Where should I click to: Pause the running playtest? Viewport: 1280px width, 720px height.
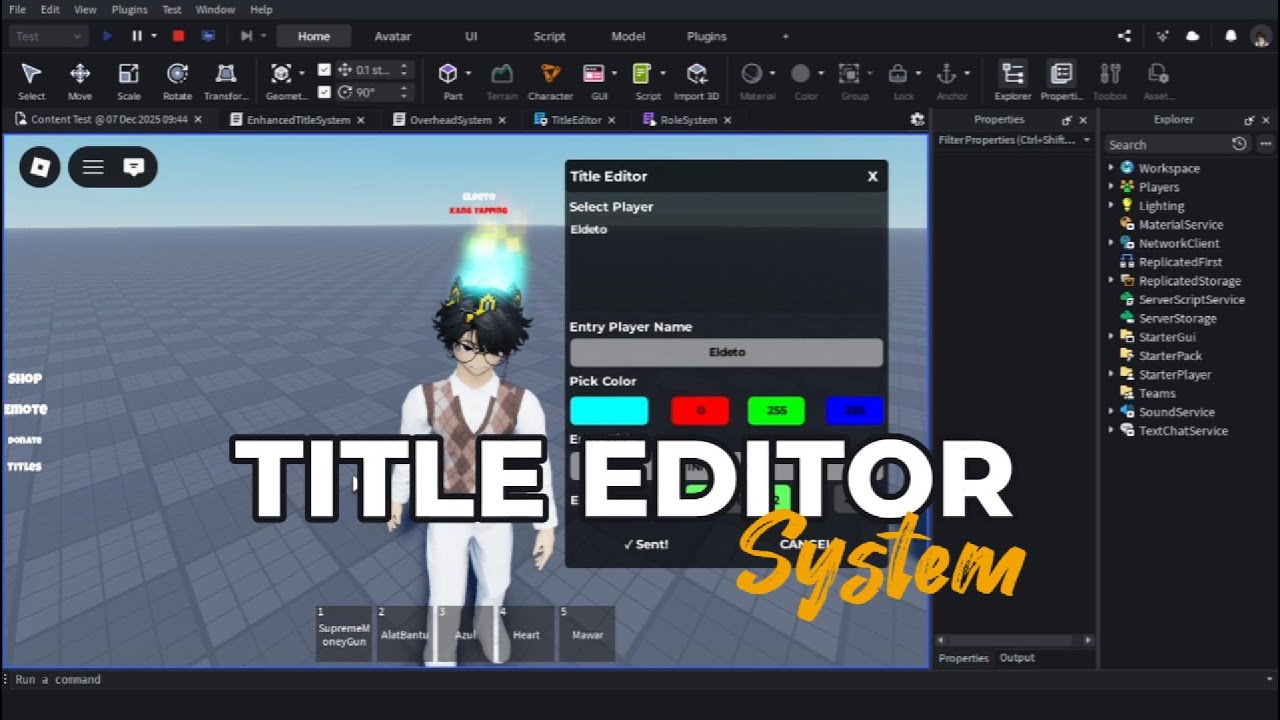coord(137,36)
